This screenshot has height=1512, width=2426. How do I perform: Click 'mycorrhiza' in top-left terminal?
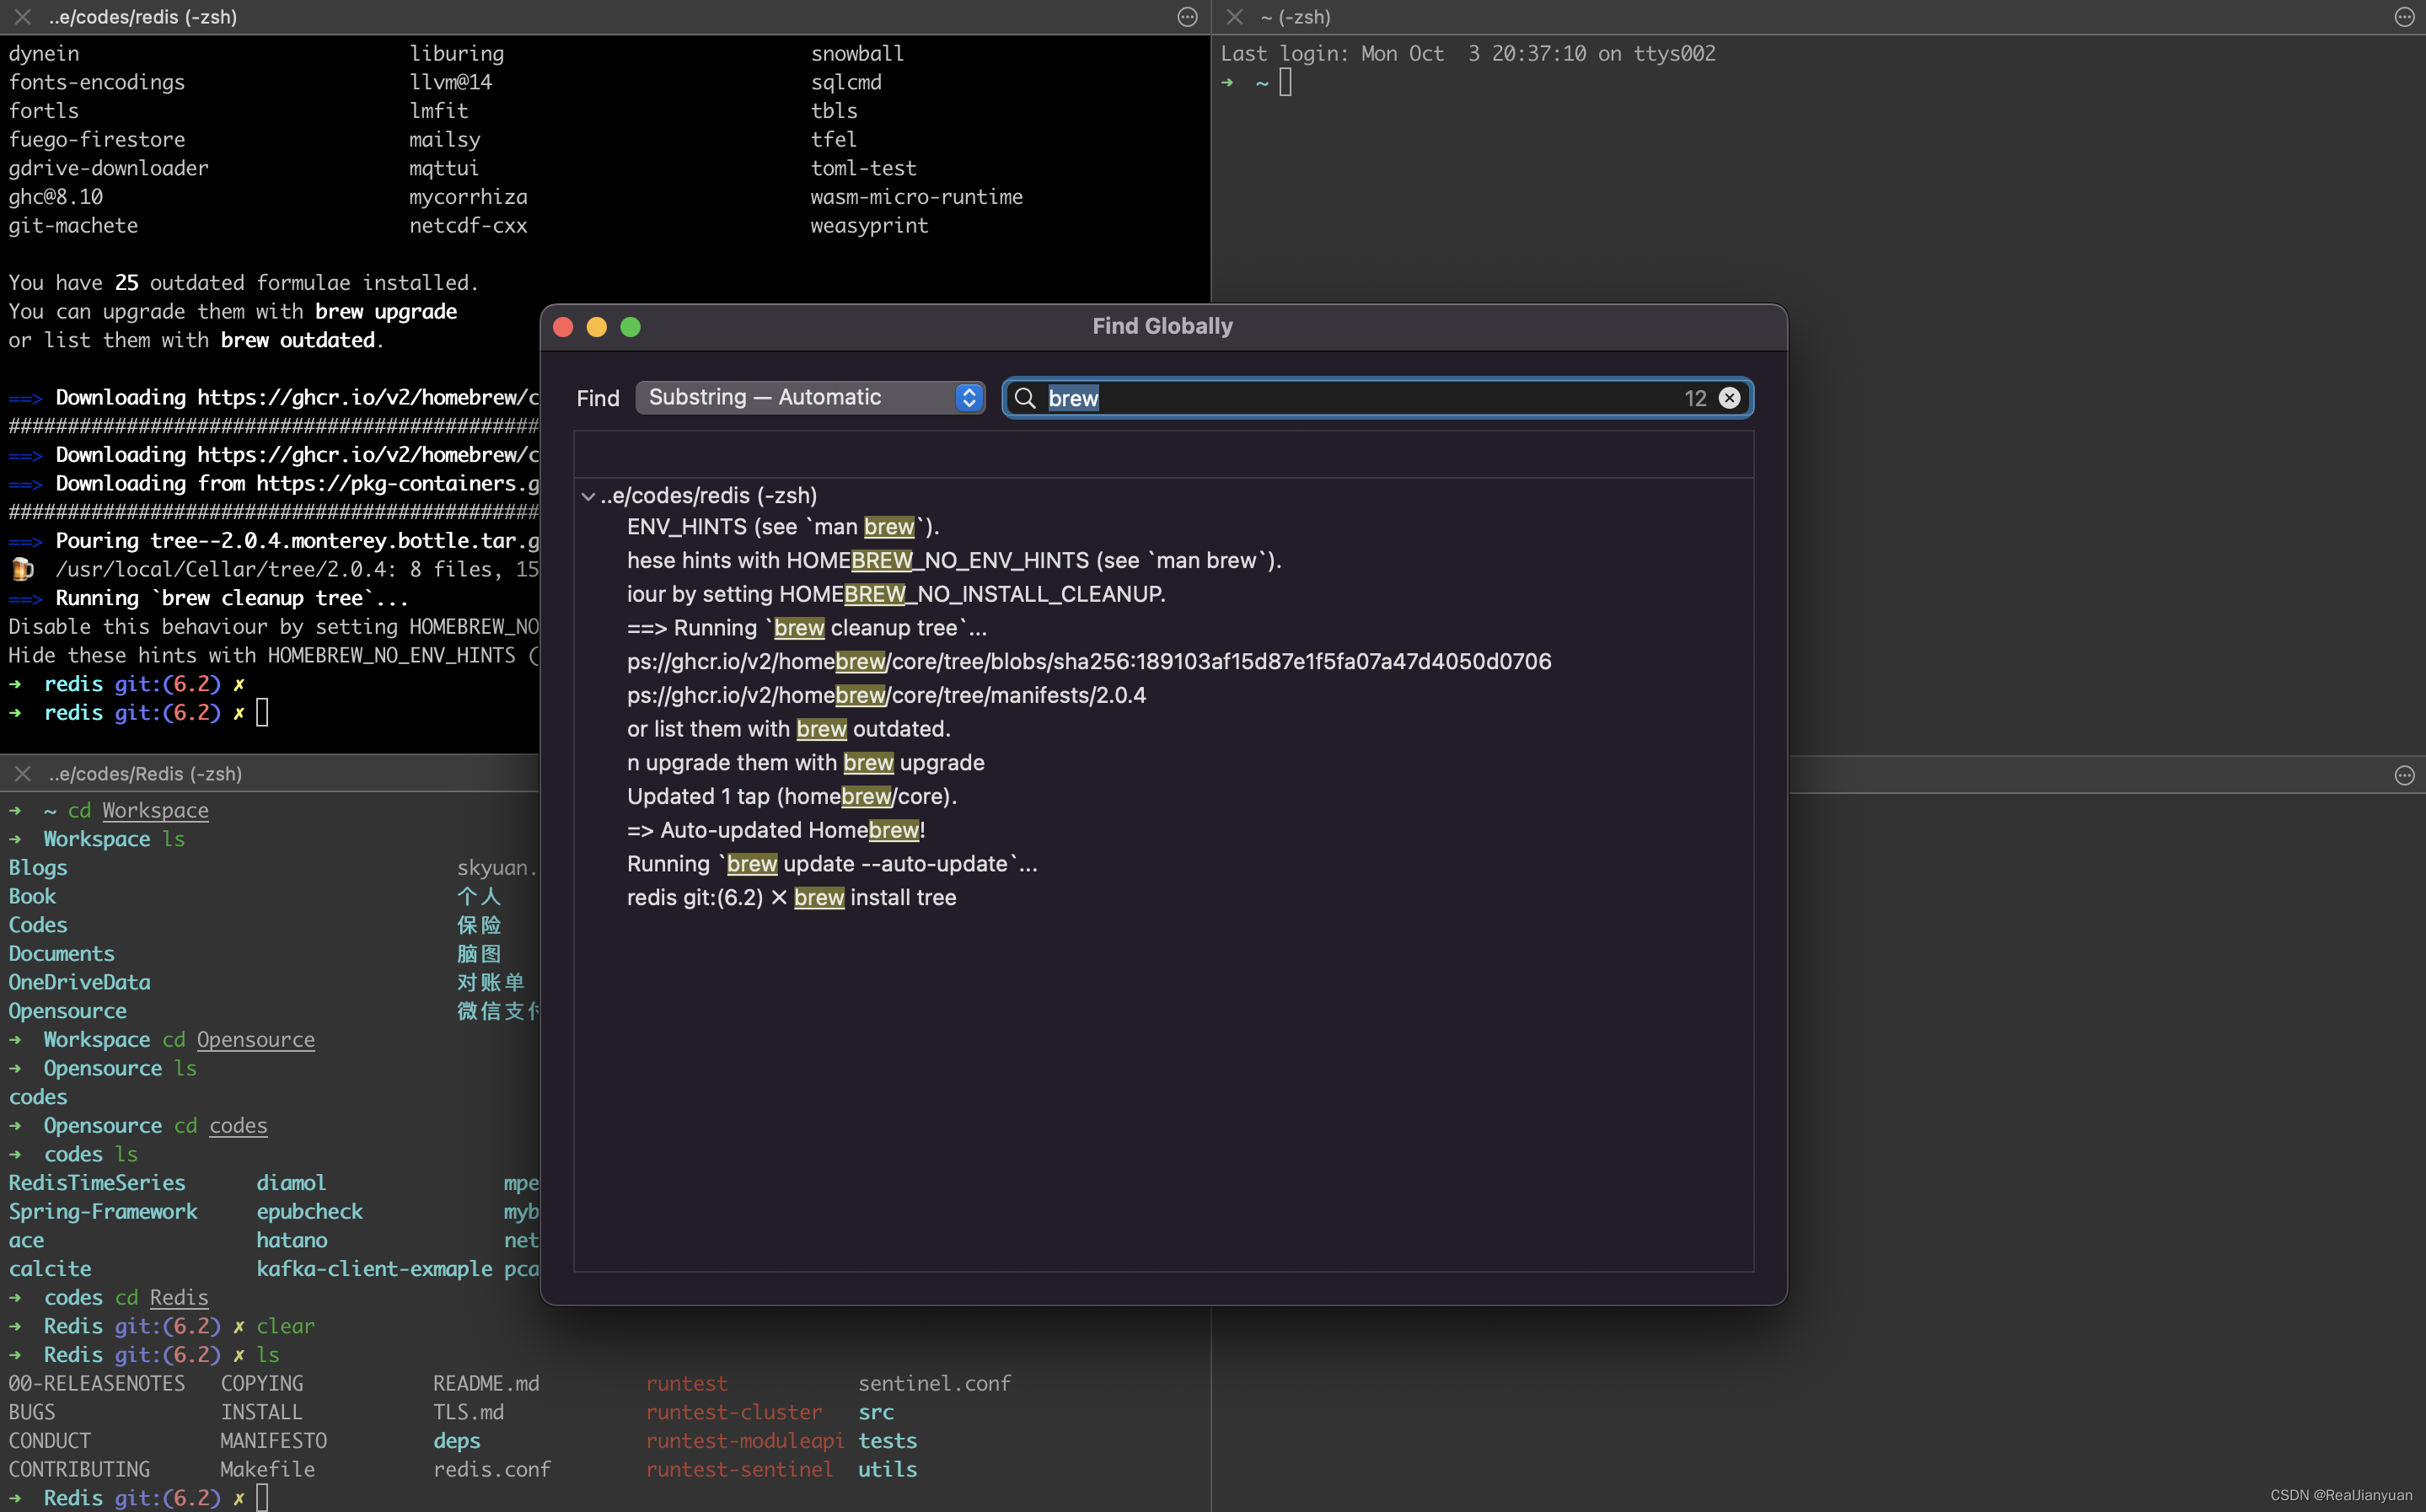[468, 197]
